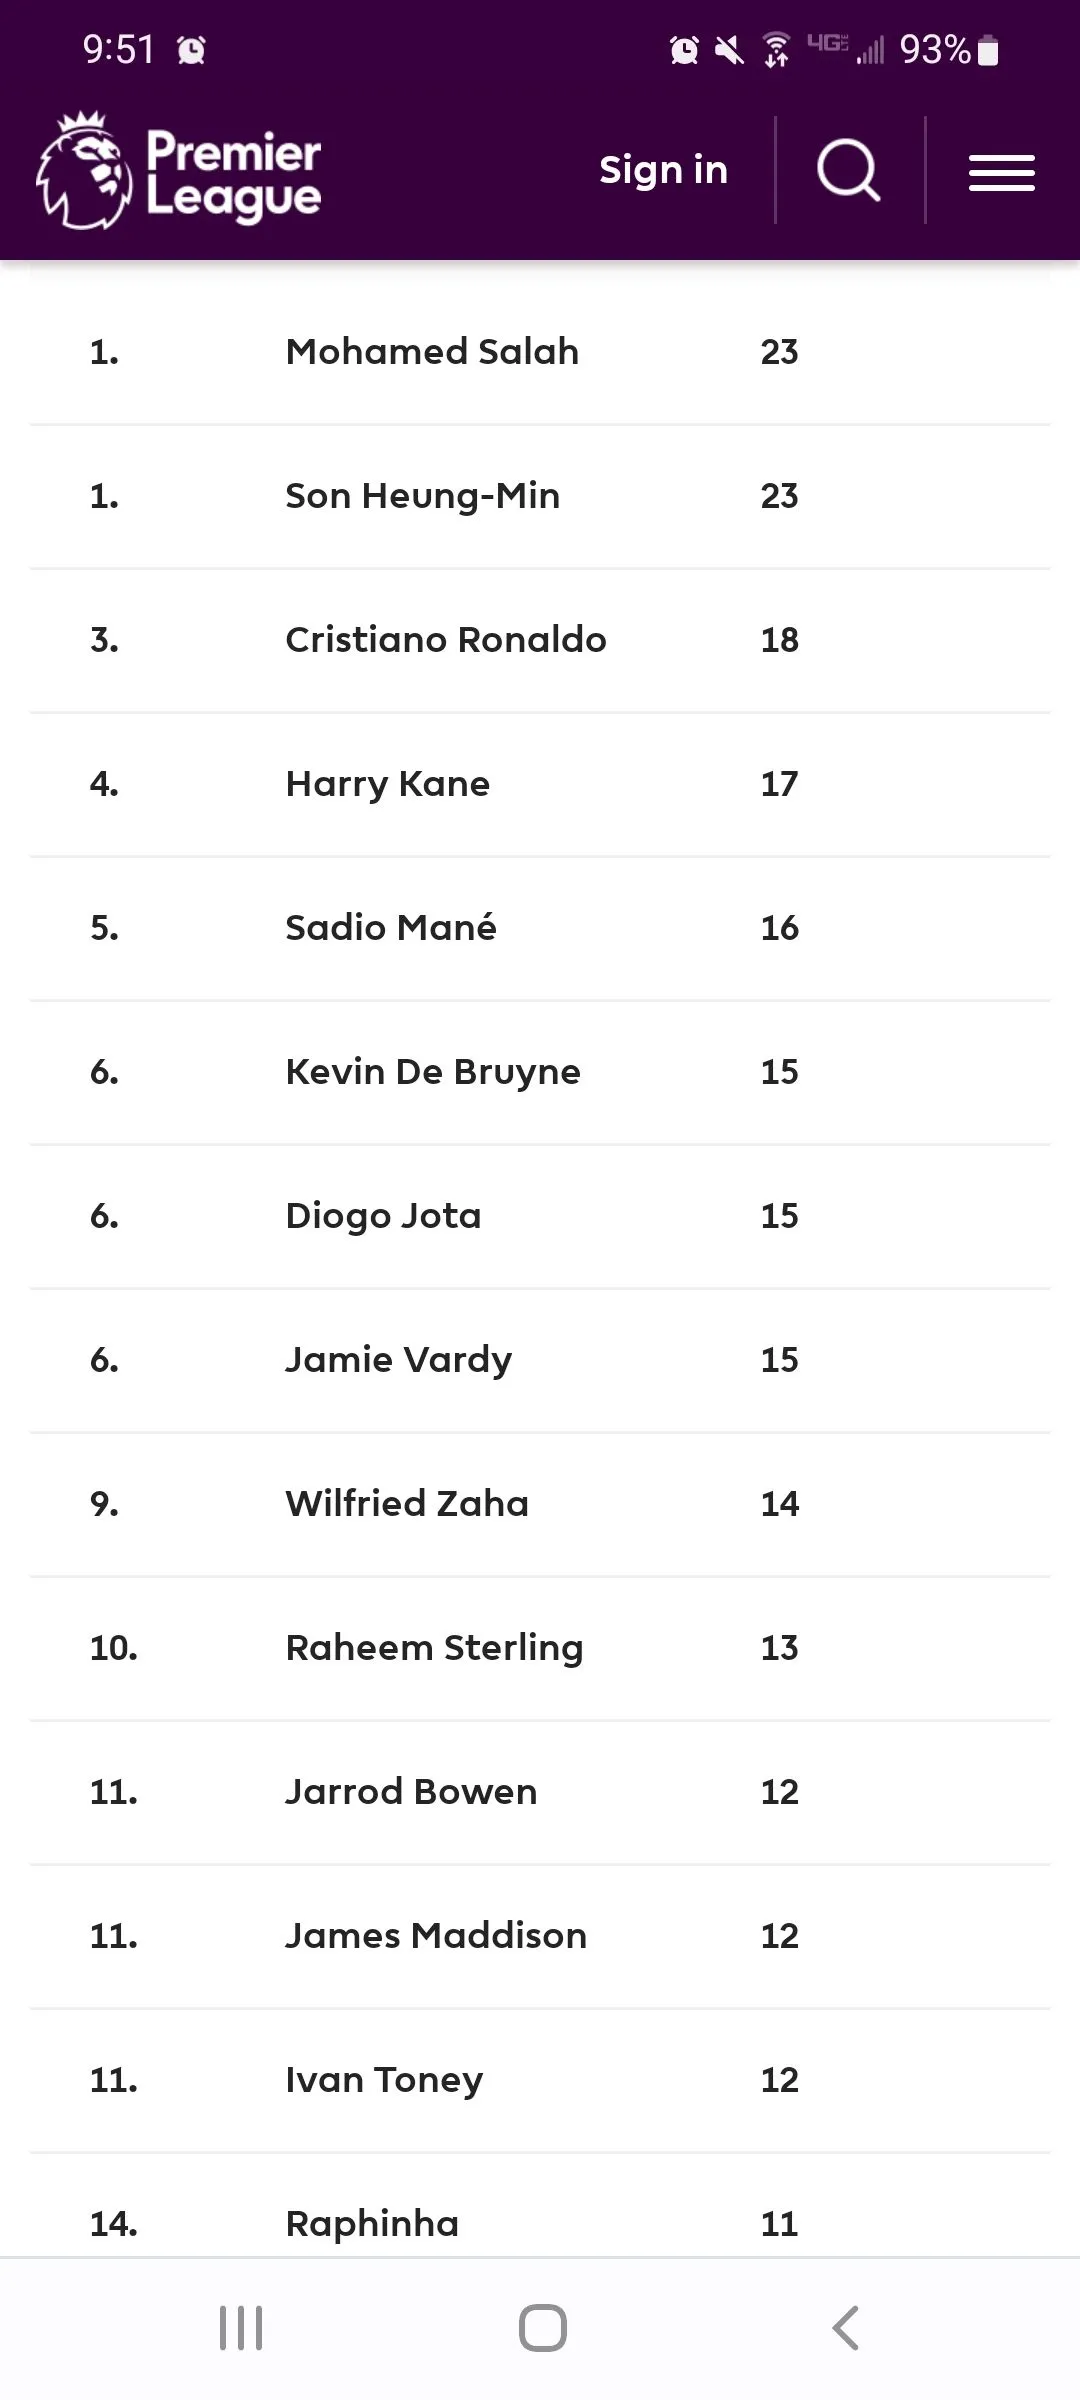
Task: Tap Android recent apps button
Action: tap(241, 2327)
